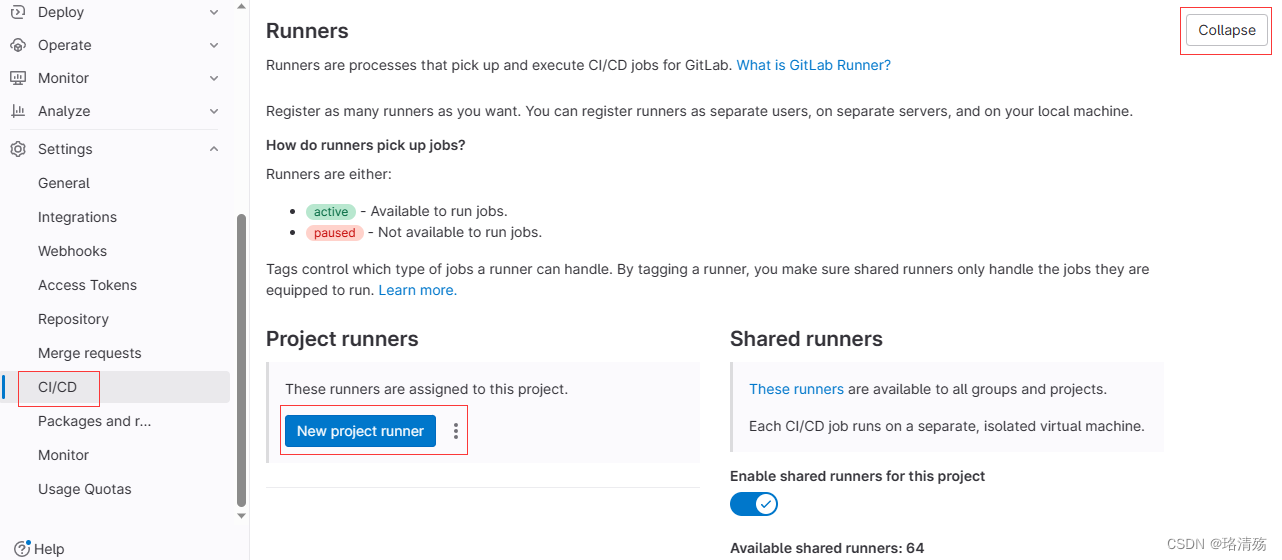Click the Monitor screen icon in sidebar
The height and width of the screenshot is (560, 1282).
click(x=18, y=78)
